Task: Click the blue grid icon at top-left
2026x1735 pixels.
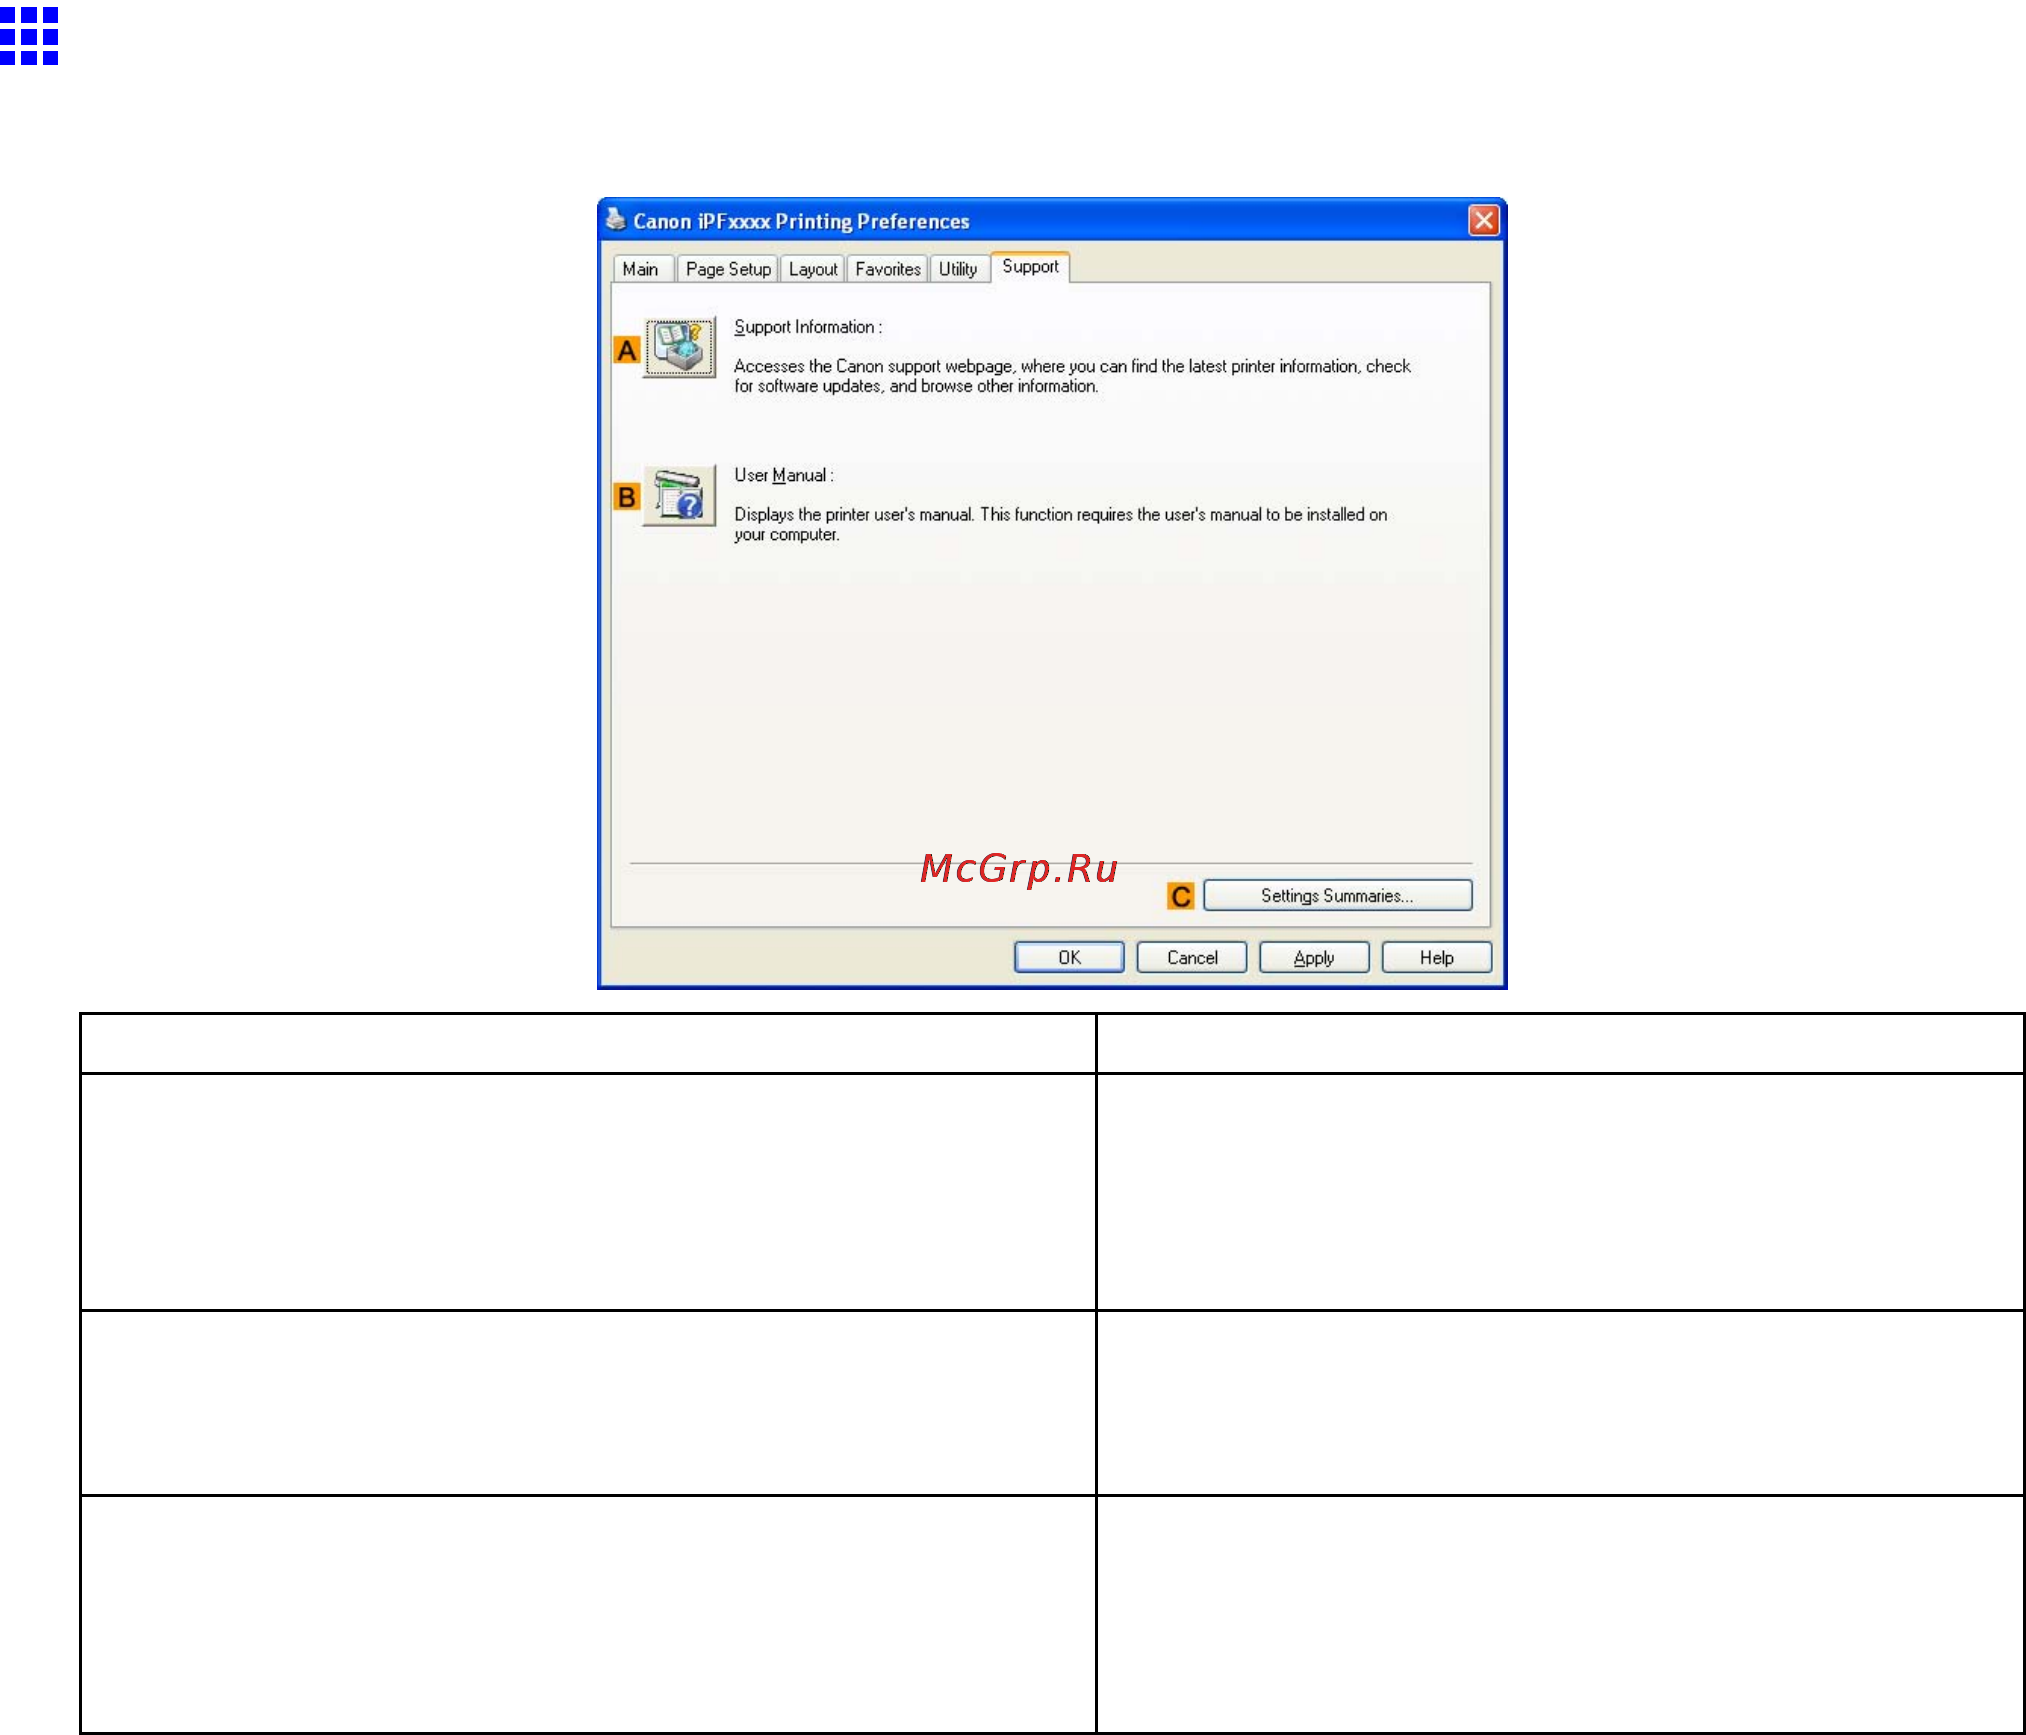Action: pos(29,36)
